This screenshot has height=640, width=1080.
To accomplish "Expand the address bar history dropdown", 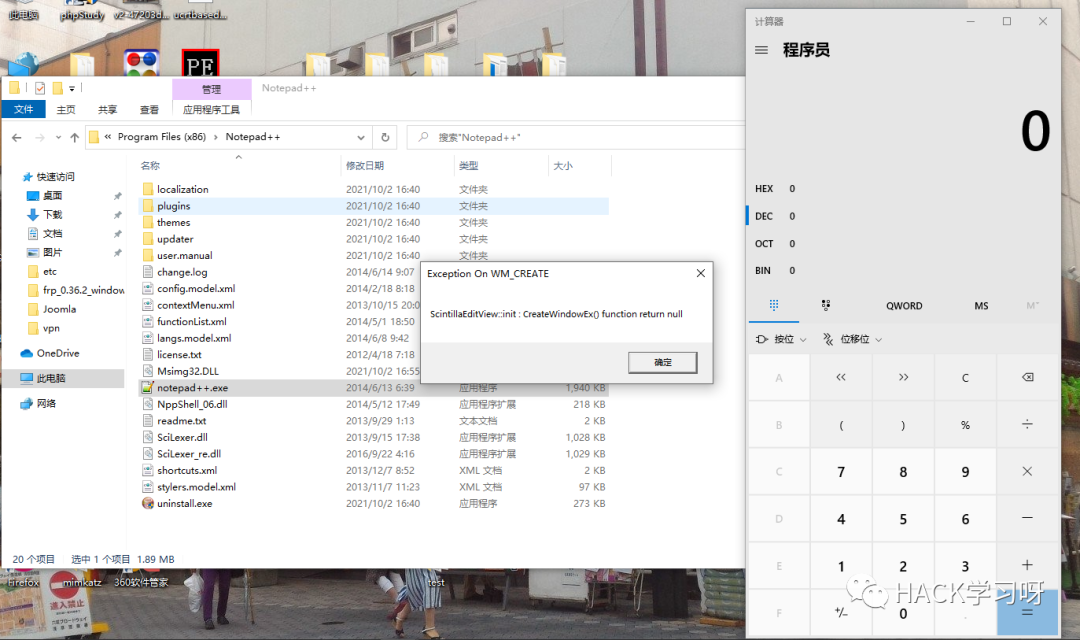I will pos(361,137).
